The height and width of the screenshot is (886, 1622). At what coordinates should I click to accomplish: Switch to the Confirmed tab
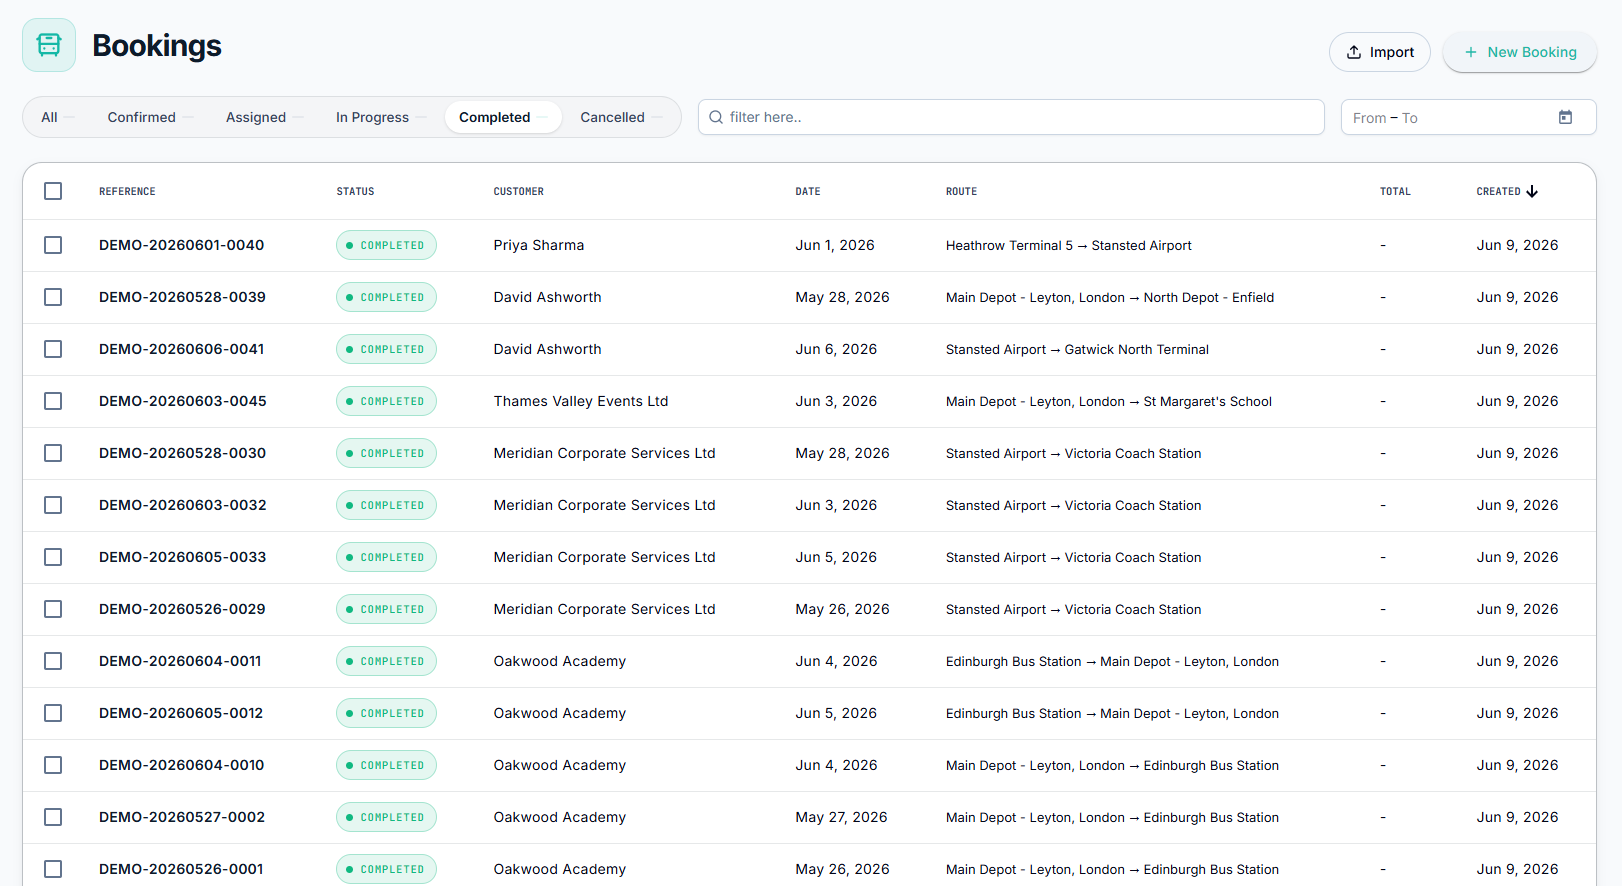(150, 117)
